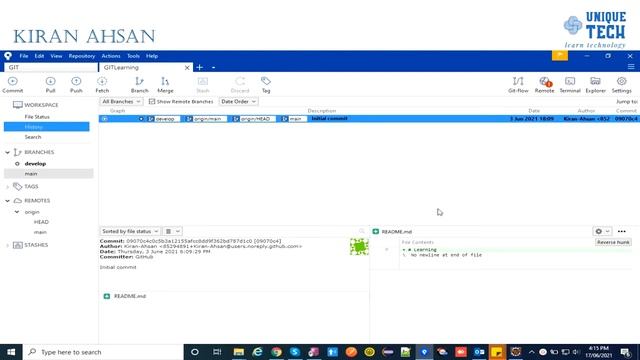The image size is (640, 360).
Task: Click the Sourcetree logo icon
Action: 8,56
